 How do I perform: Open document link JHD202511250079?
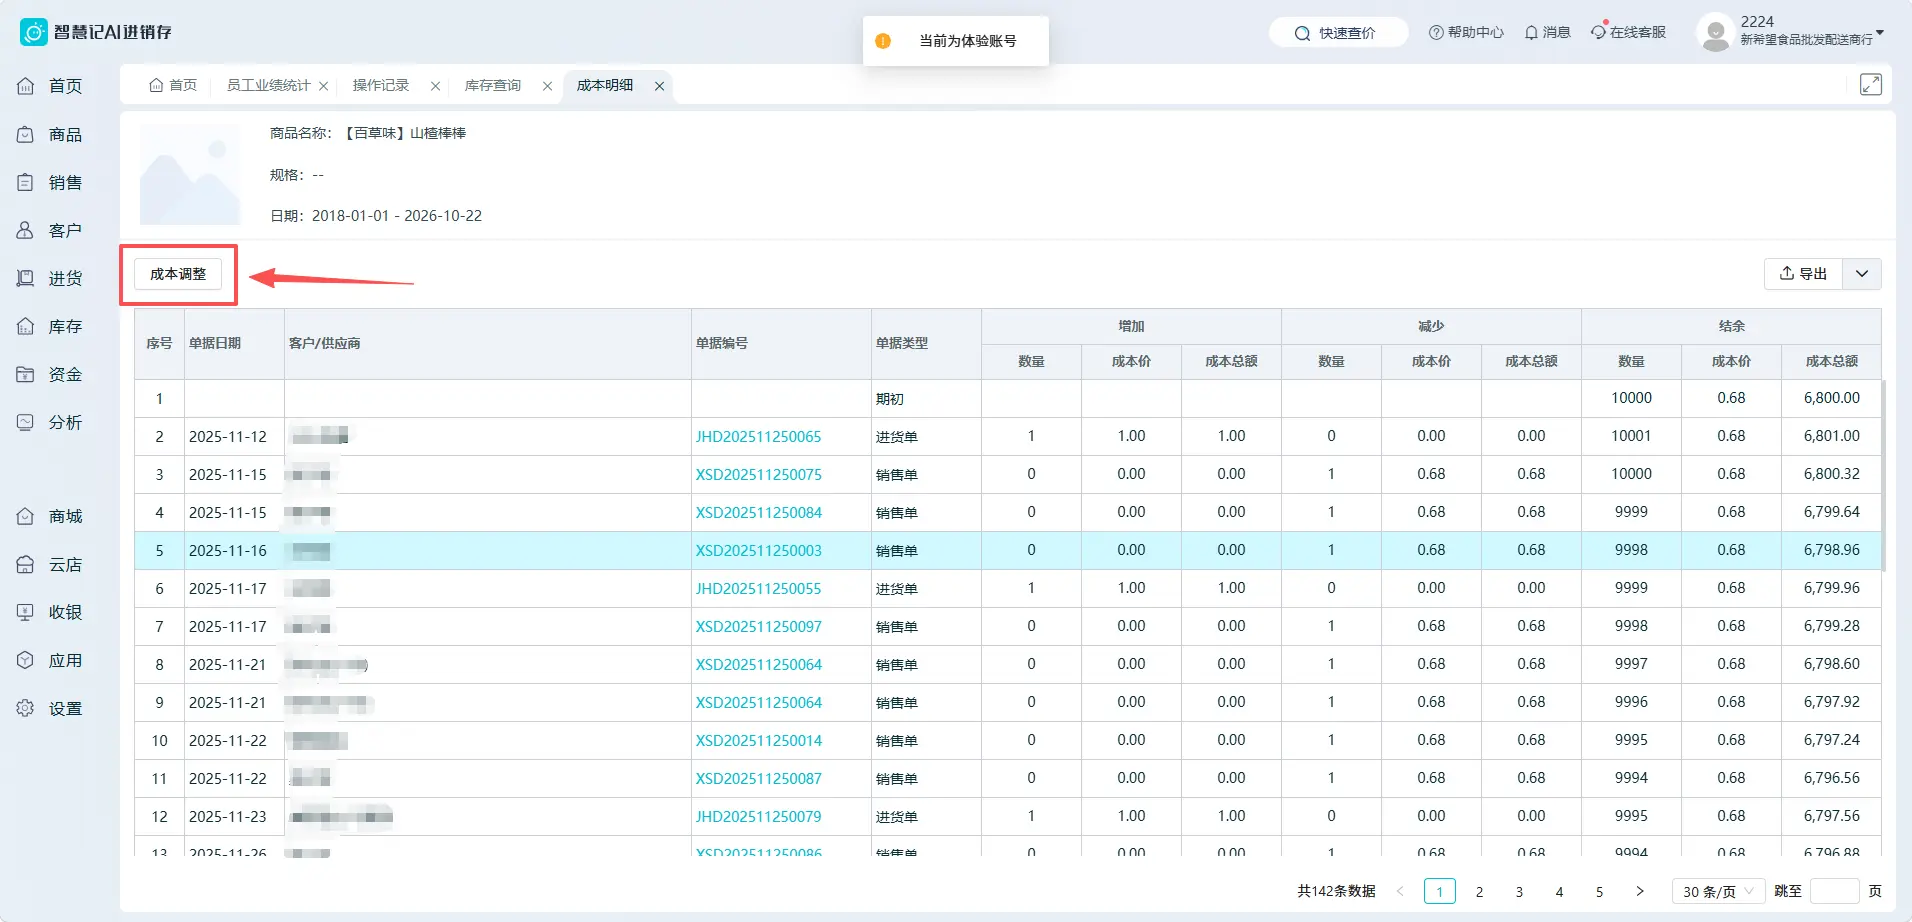(x=758, y=817)
